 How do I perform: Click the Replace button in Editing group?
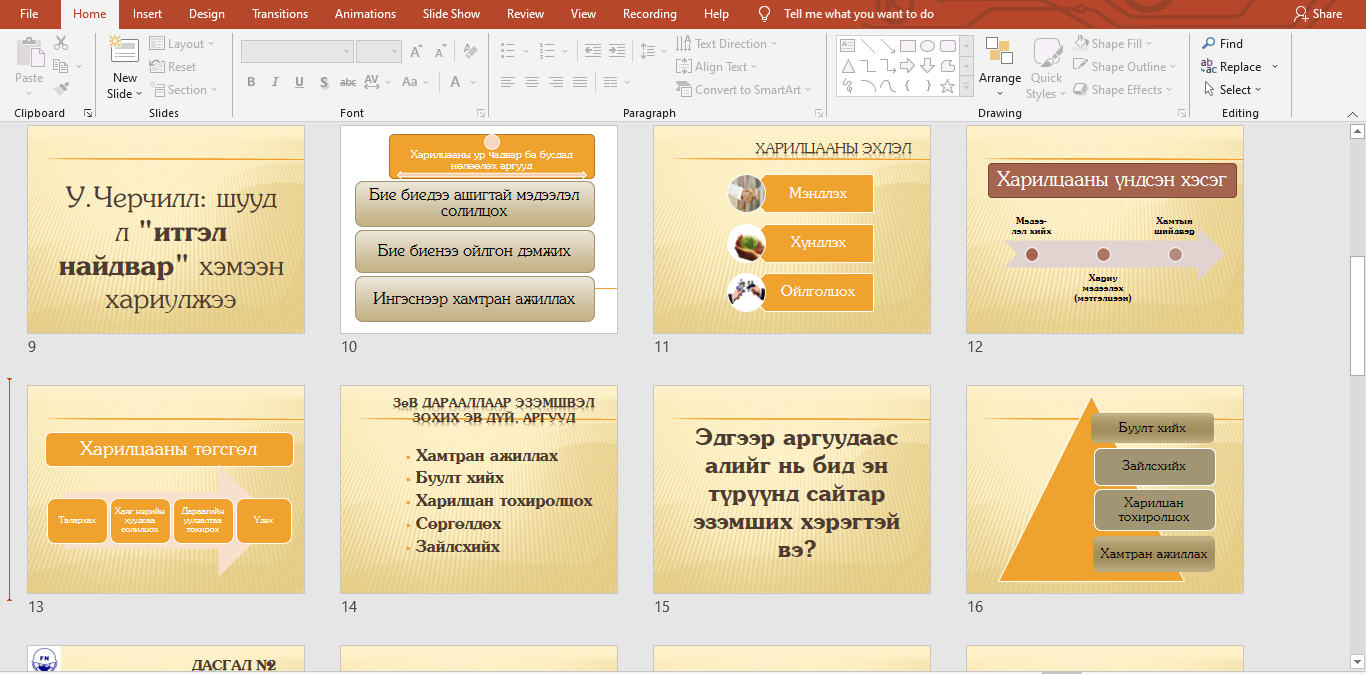(x=1238, y=66)
